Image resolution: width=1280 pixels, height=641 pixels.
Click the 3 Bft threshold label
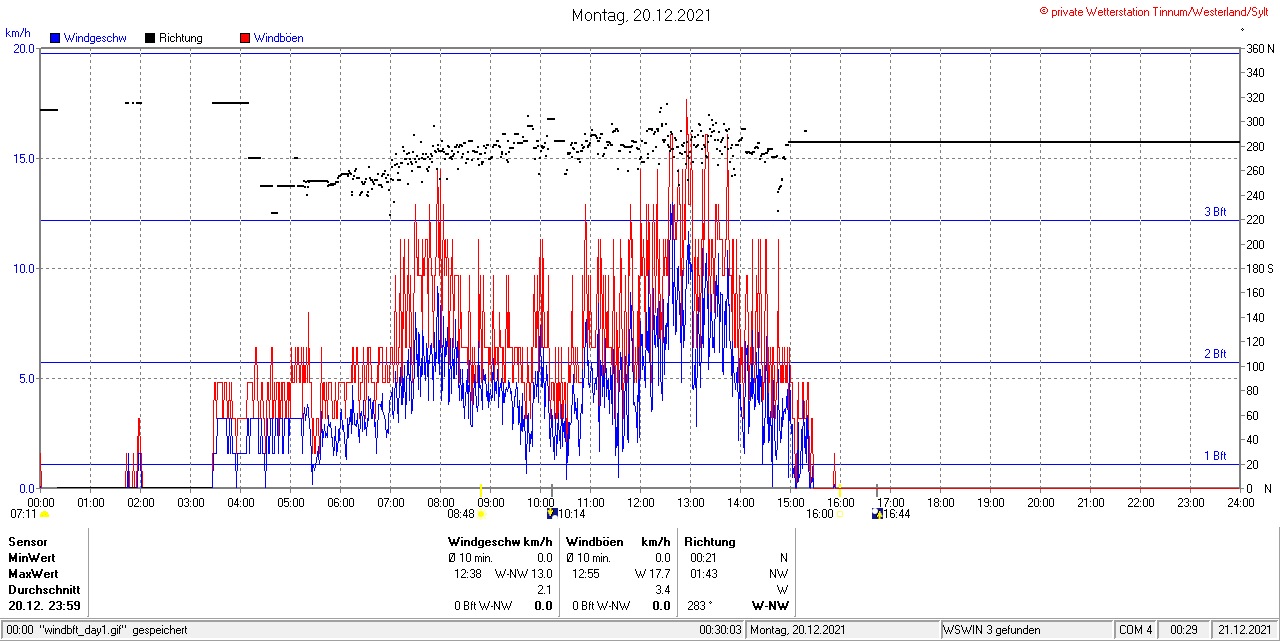1215,212
